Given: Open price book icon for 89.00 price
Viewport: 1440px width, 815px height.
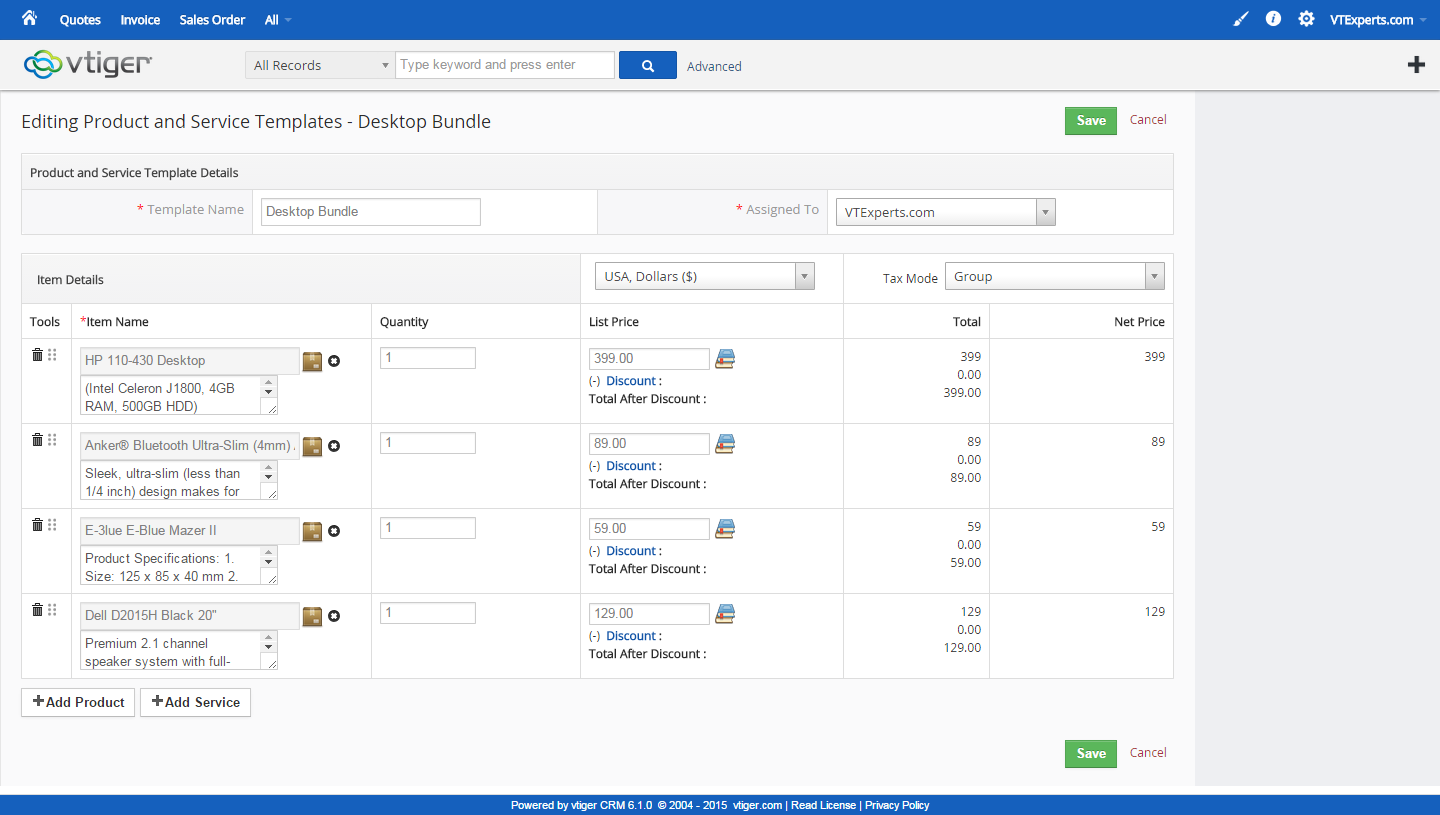Looking at the screenshot, I should (725, 444).
